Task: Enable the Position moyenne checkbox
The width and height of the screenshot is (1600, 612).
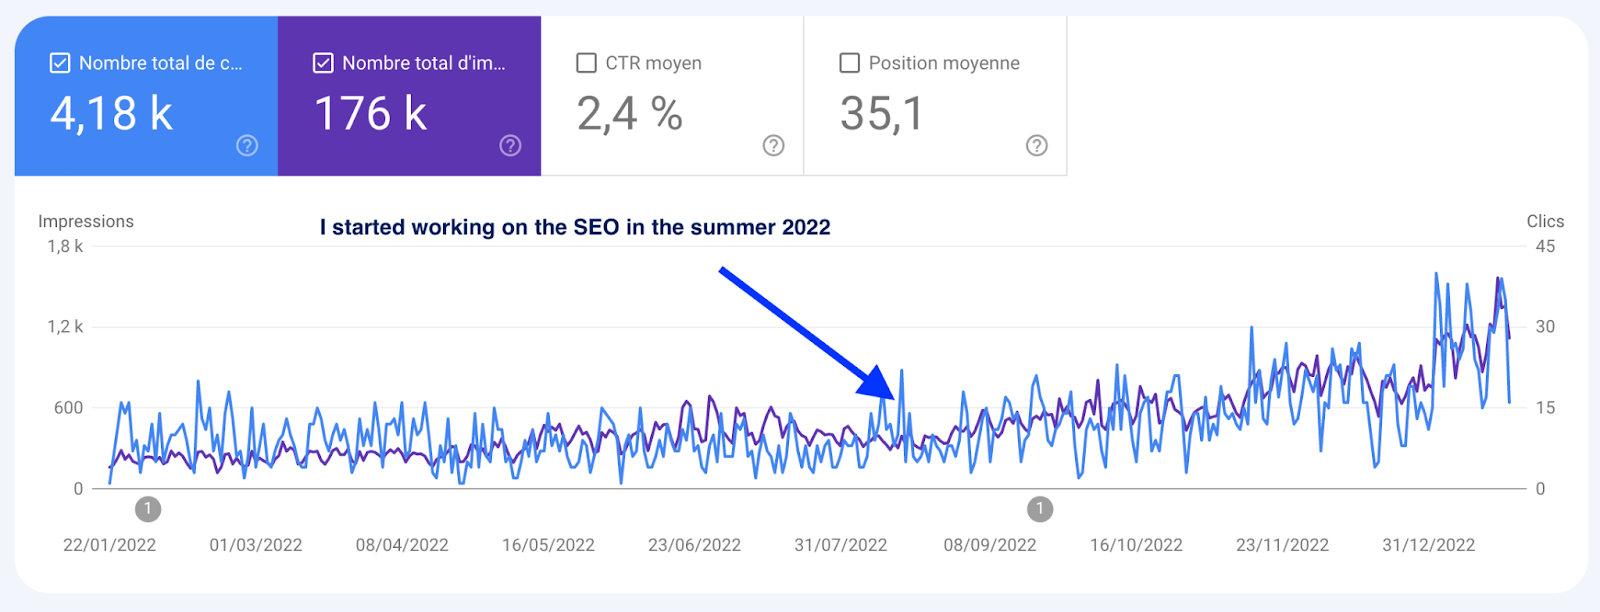Action: [849, 63]
